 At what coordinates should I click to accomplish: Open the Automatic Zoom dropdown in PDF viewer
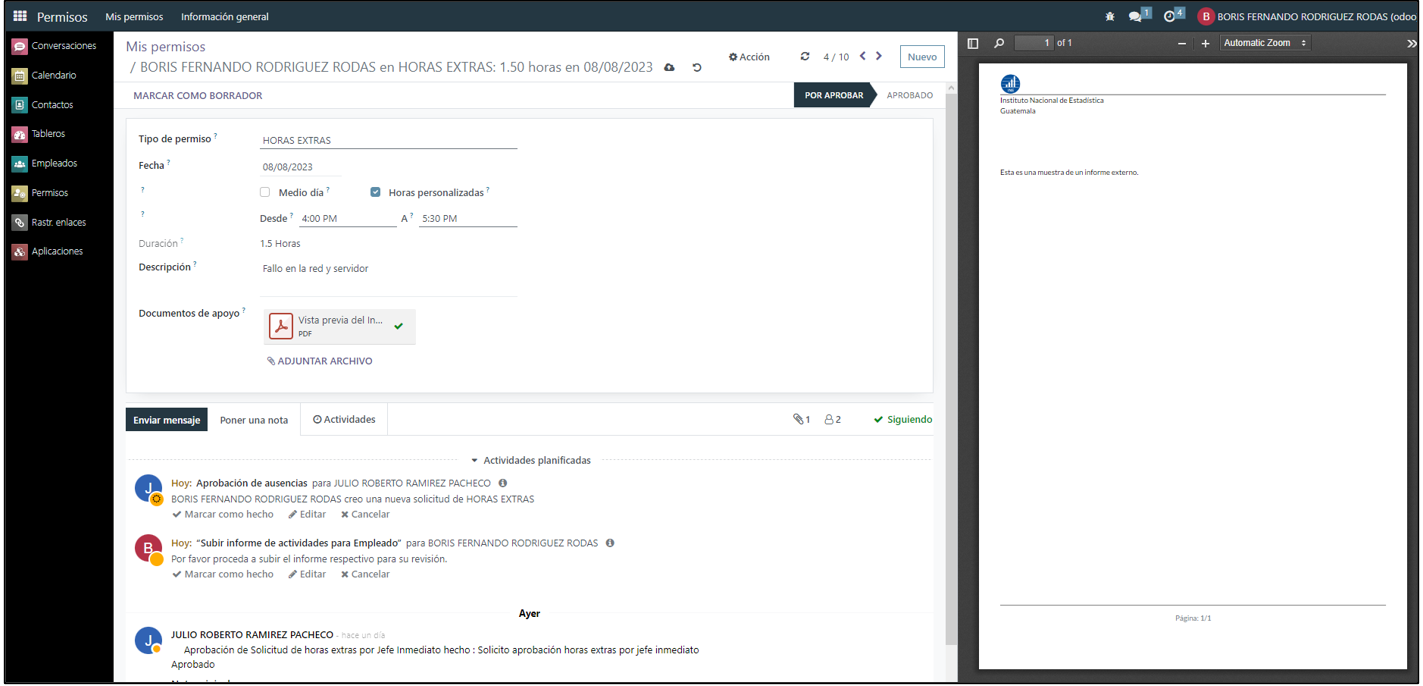click(1265, 44)
